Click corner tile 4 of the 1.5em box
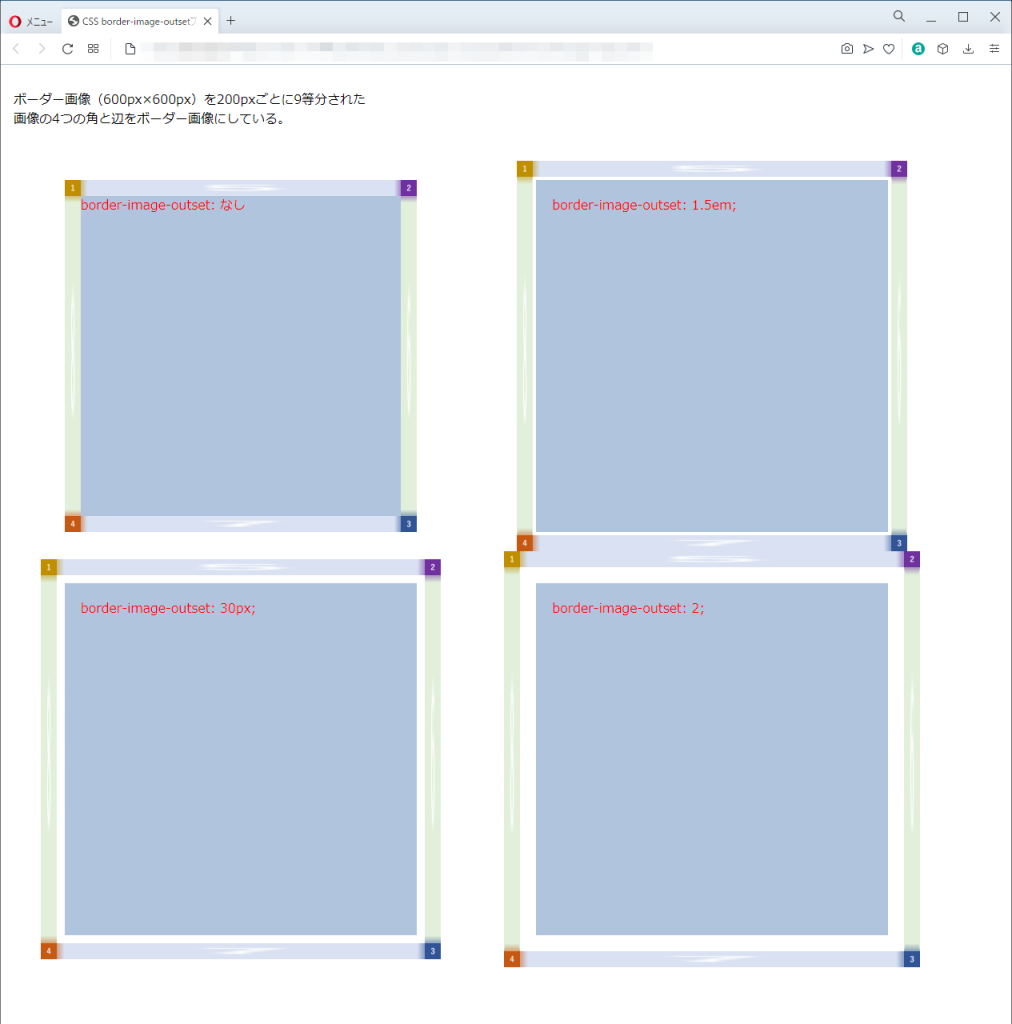Screen dimensions: 1012x1024 click(525, 543)
